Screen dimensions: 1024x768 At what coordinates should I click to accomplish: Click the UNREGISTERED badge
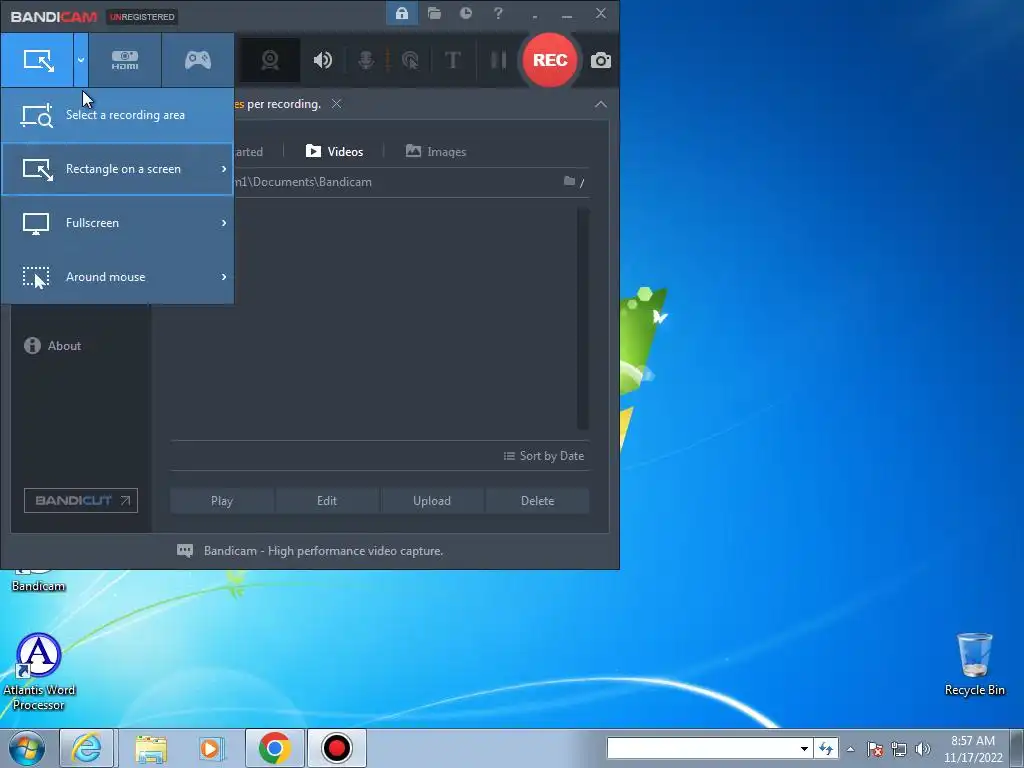[142, 16]
